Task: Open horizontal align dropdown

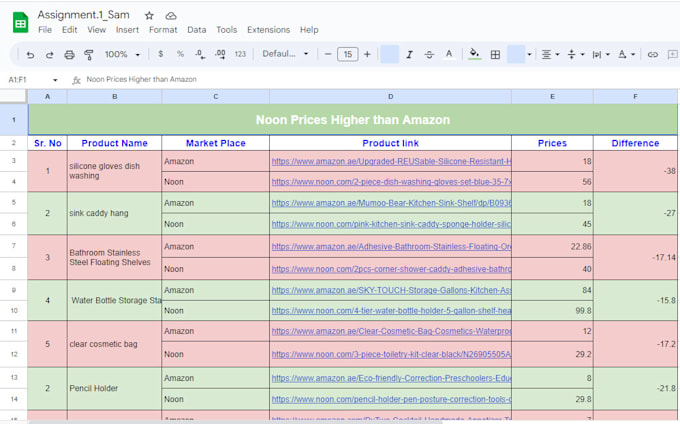Action: coord(550,55)
